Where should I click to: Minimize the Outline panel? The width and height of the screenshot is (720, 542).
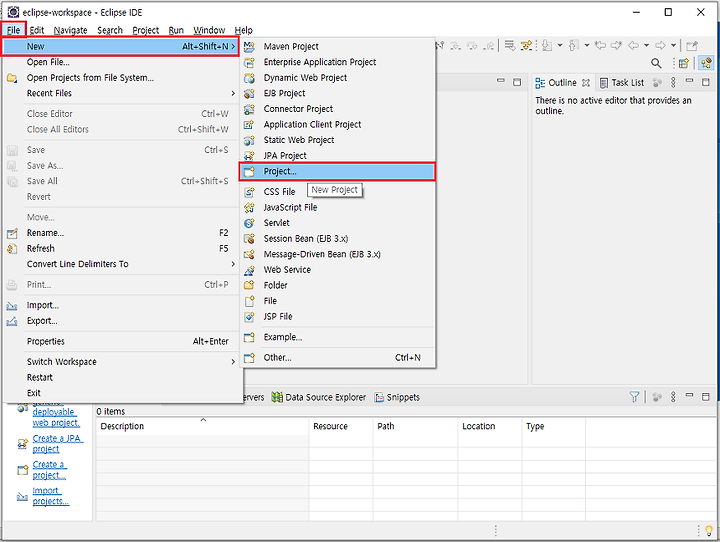tap(689, 81)
